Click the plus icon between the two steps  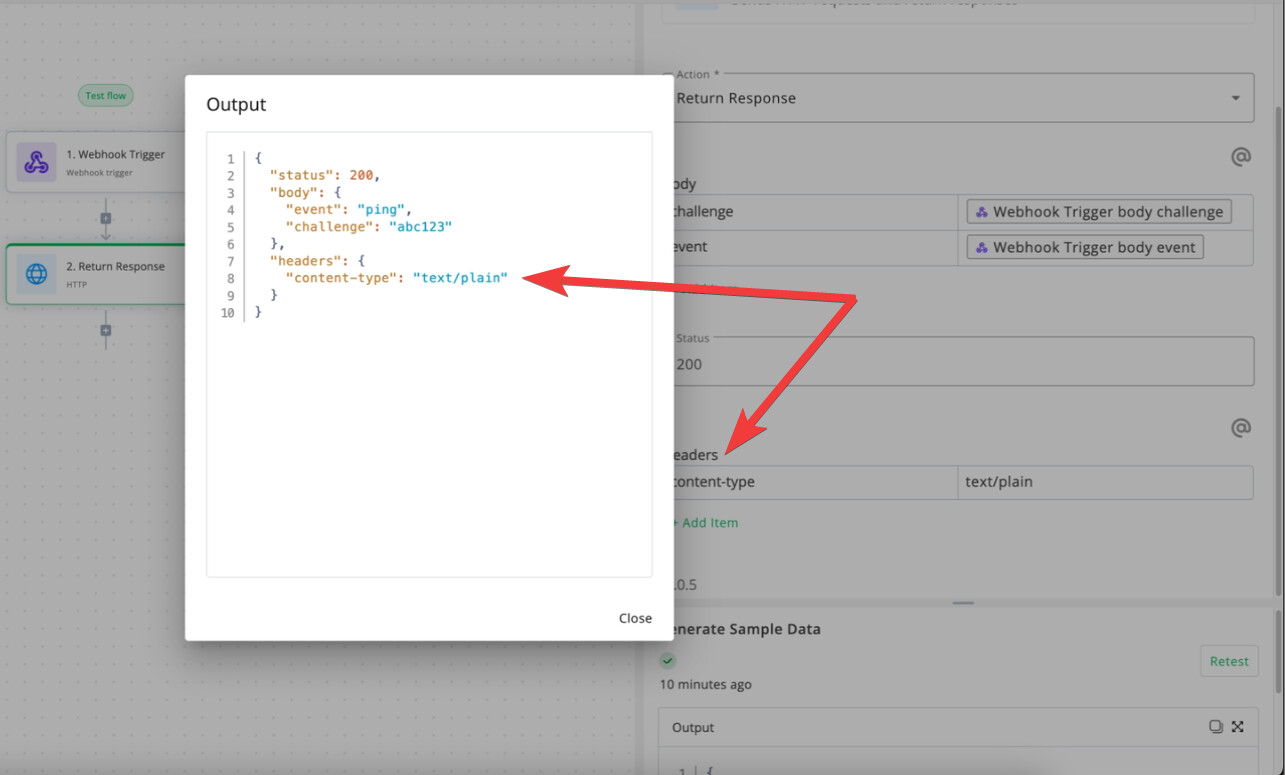106,218
